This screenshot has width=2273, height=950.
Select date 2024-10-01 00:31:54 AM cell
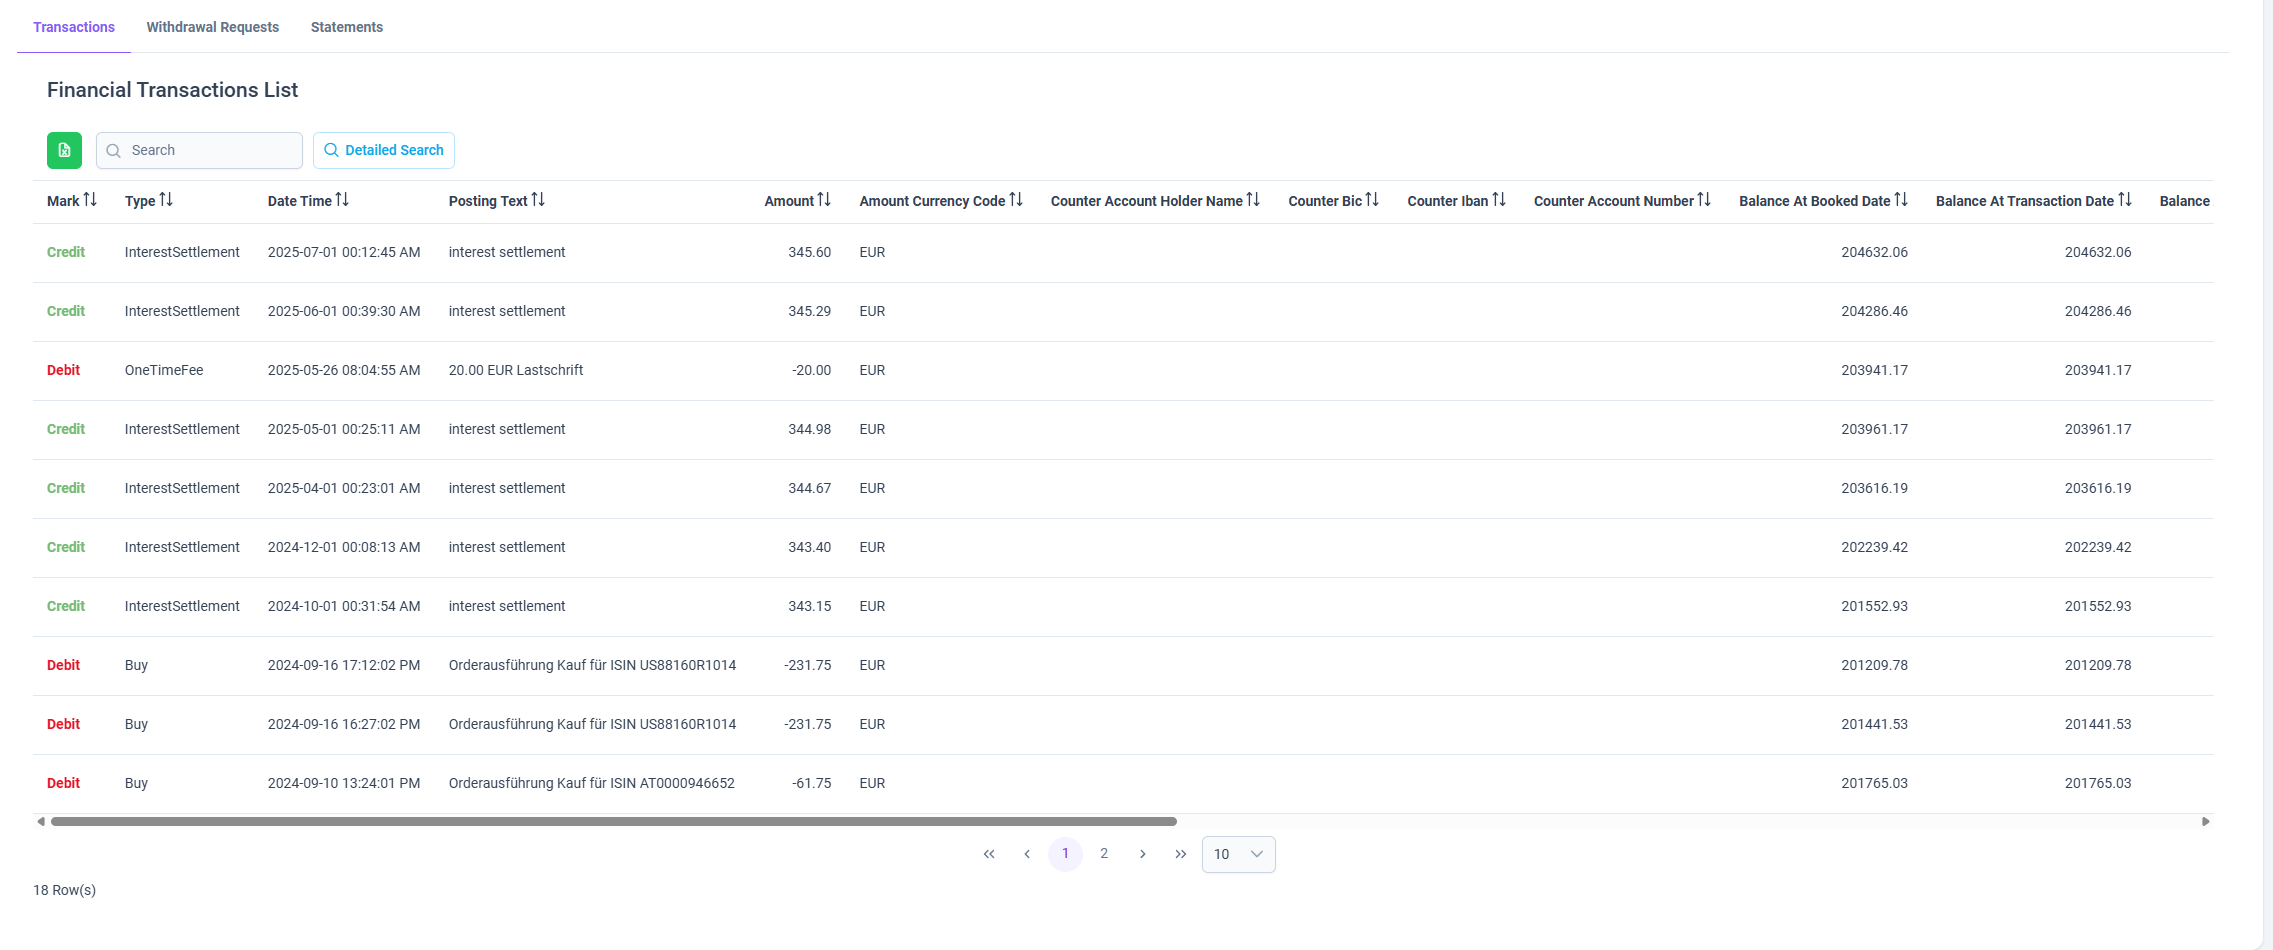pos(344,606)
